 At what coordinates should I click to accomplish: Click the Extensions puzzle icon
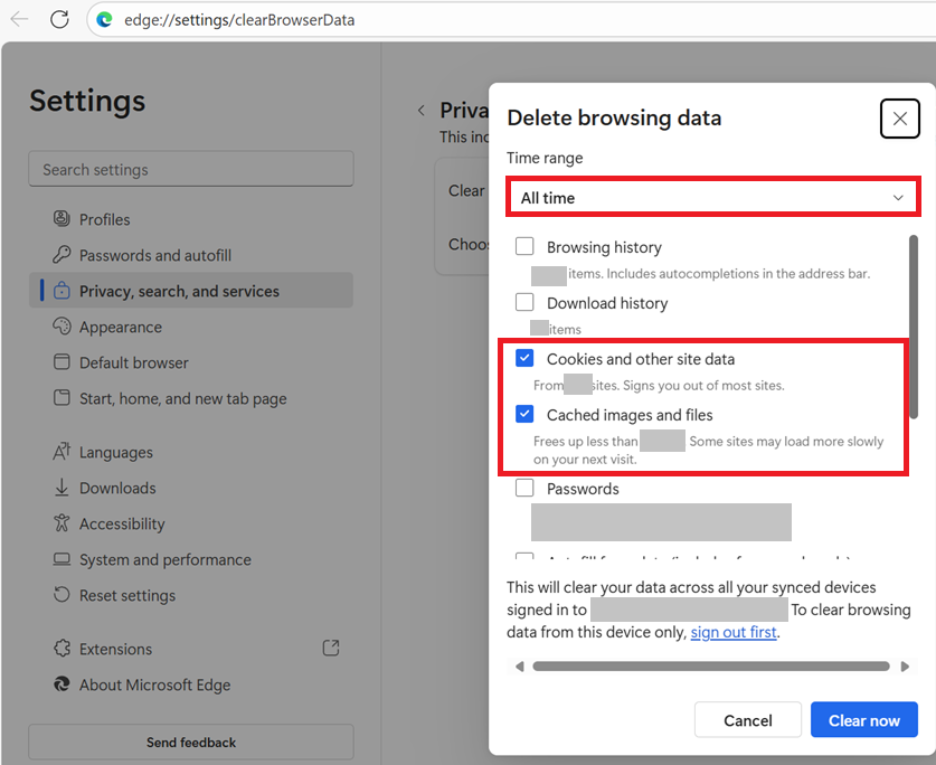(61, 648)
